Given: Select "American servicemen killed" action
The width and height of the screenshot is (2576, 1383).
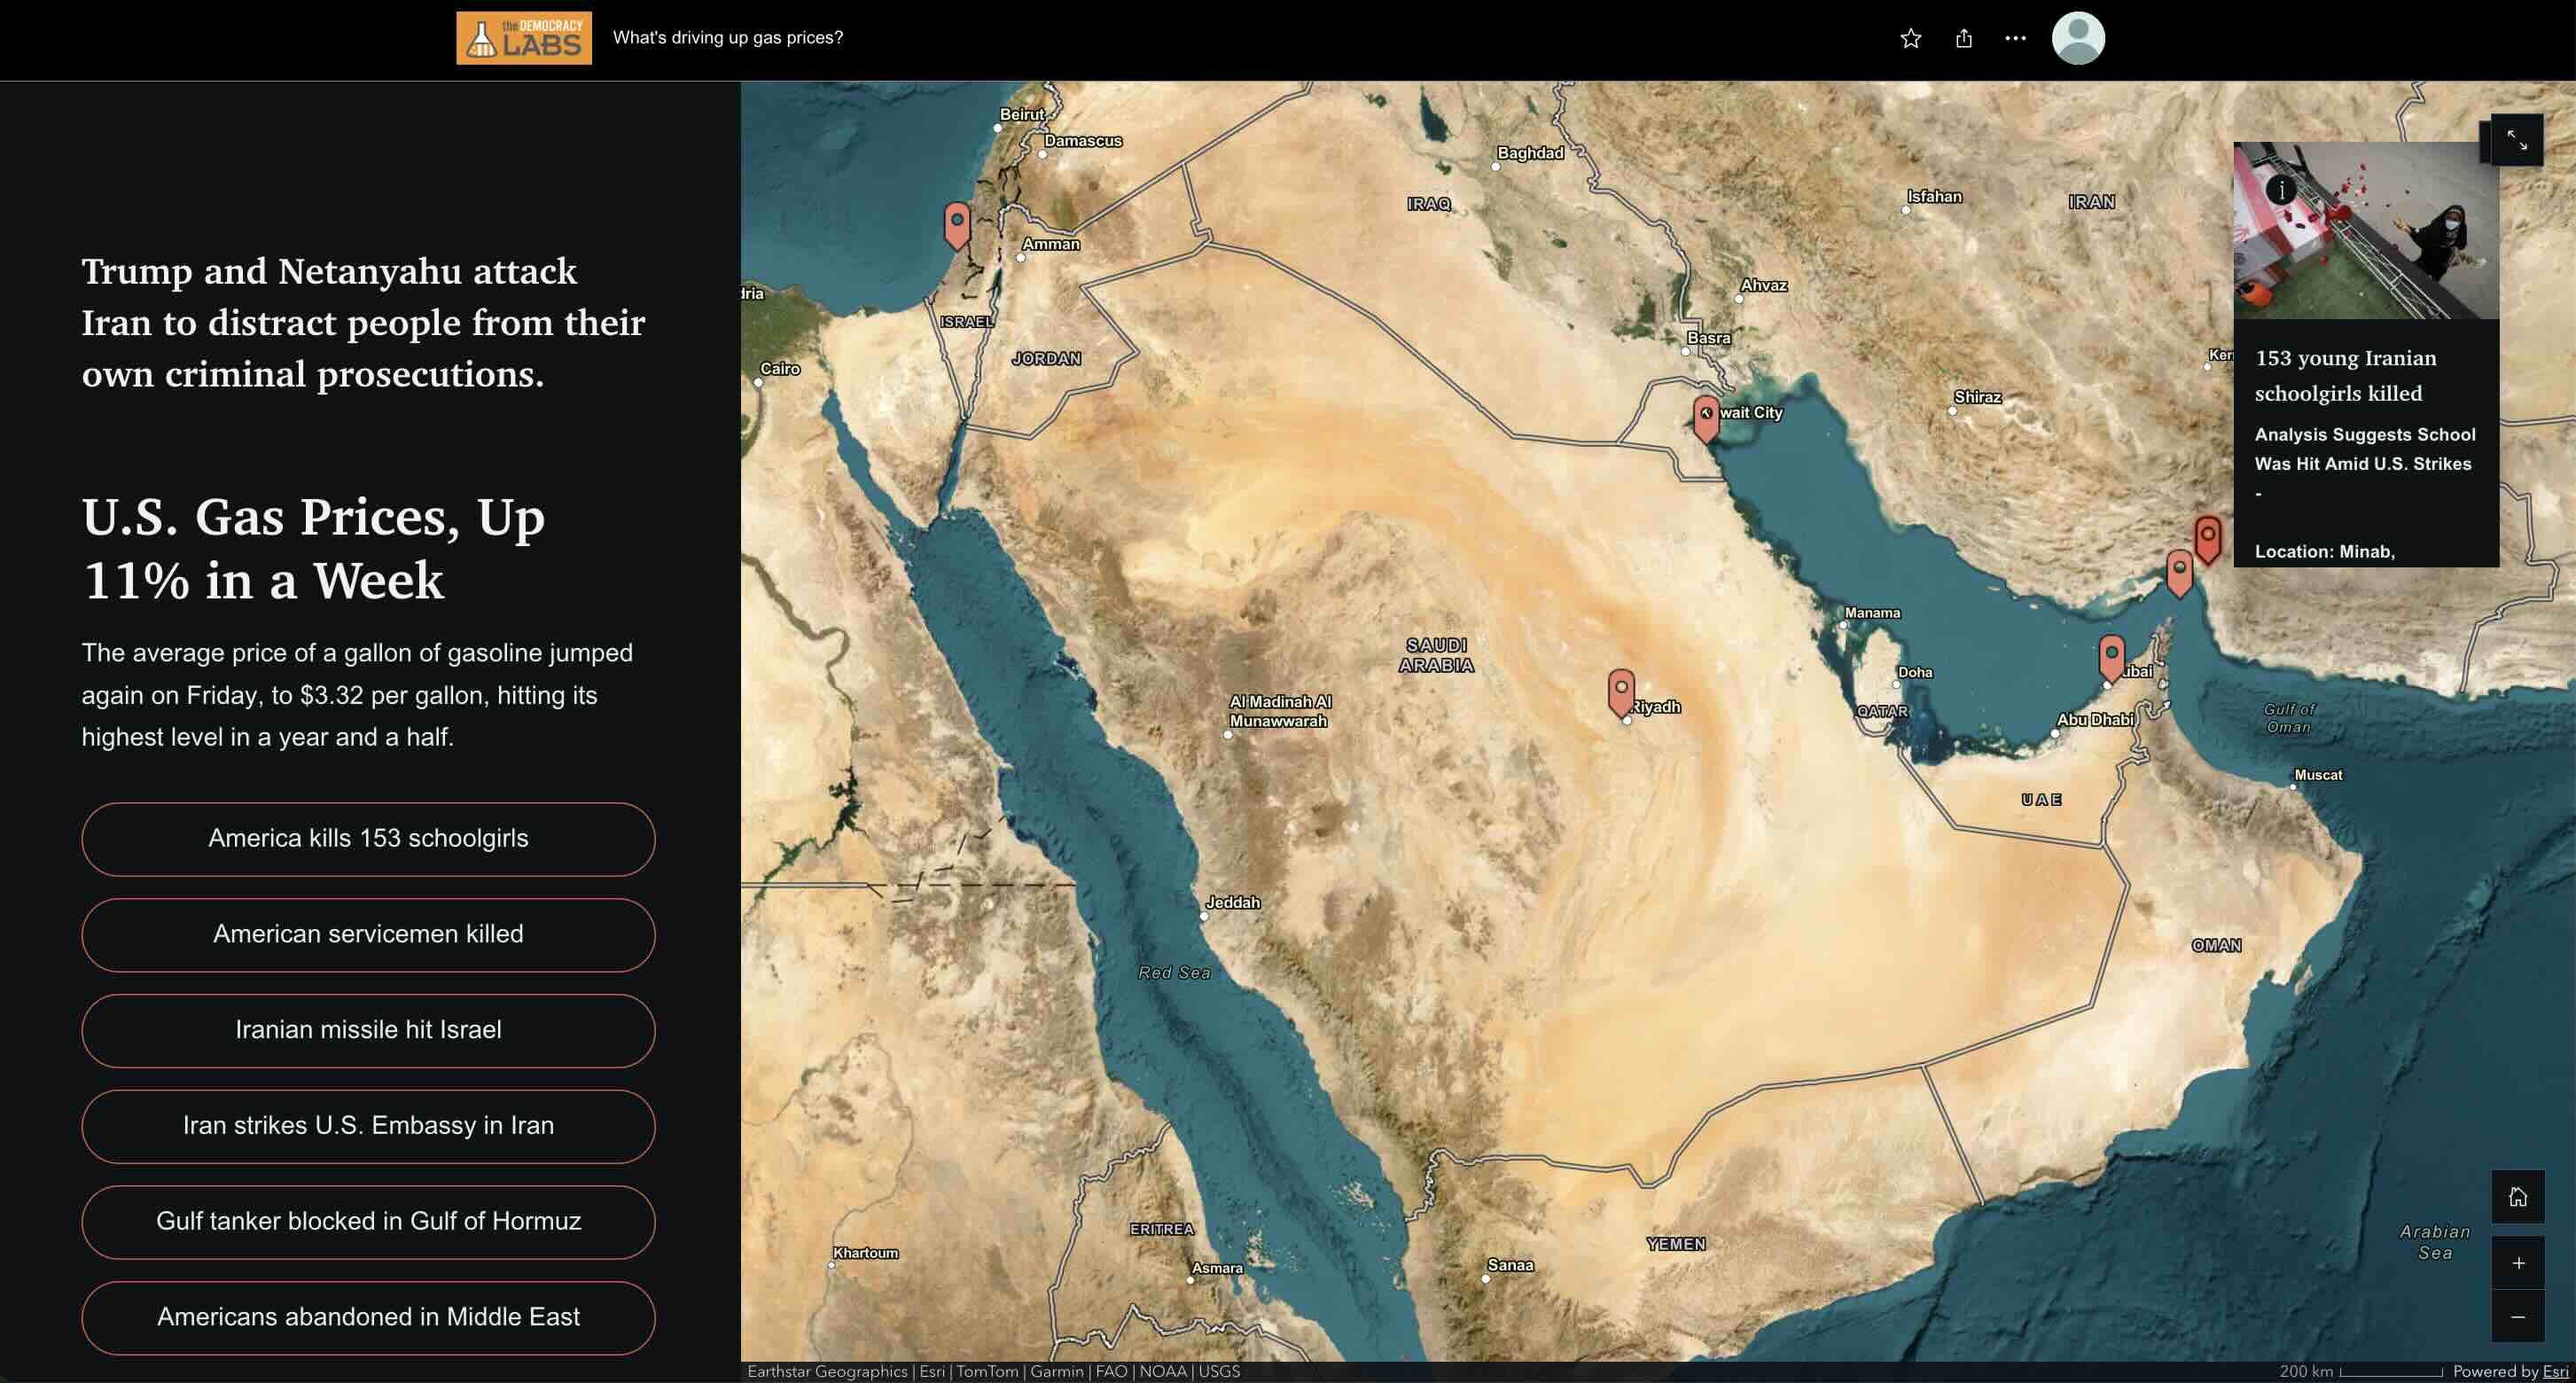Looking at the screenshot, I should (368, 934).
